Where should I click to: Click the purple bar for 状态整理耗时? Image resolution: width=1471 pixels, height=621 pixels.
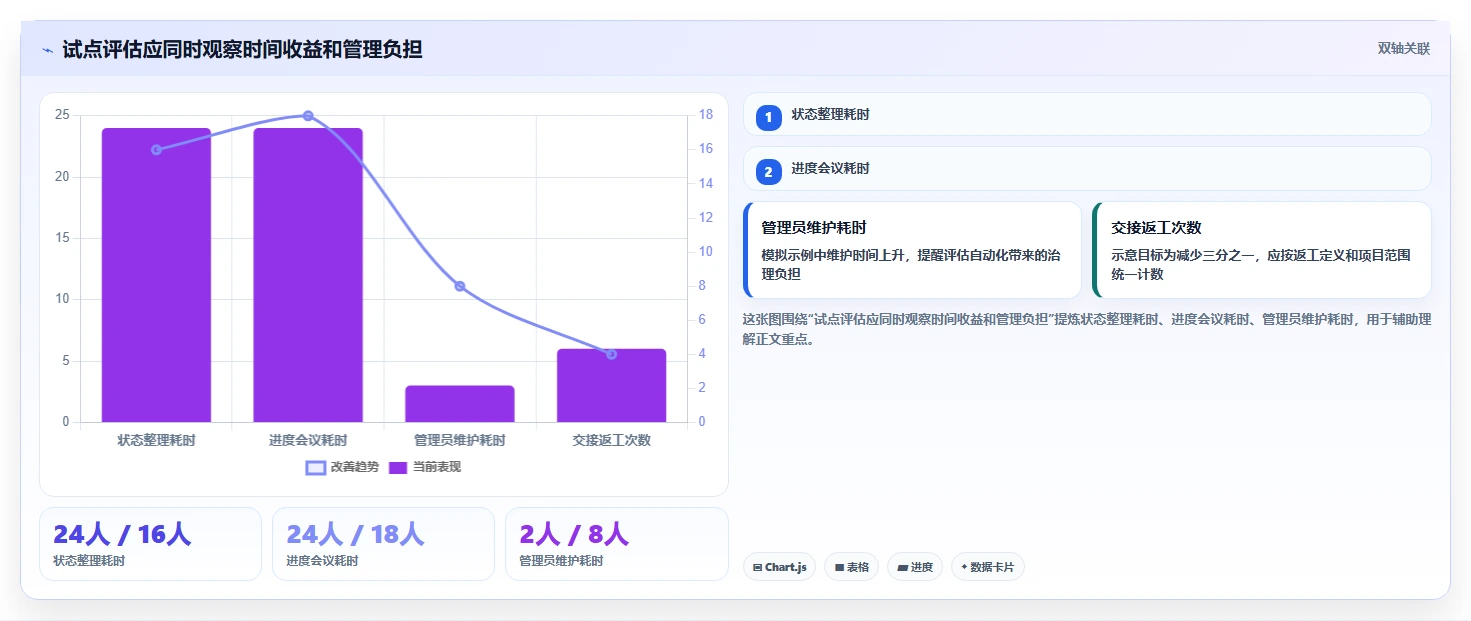pos(156,275)
